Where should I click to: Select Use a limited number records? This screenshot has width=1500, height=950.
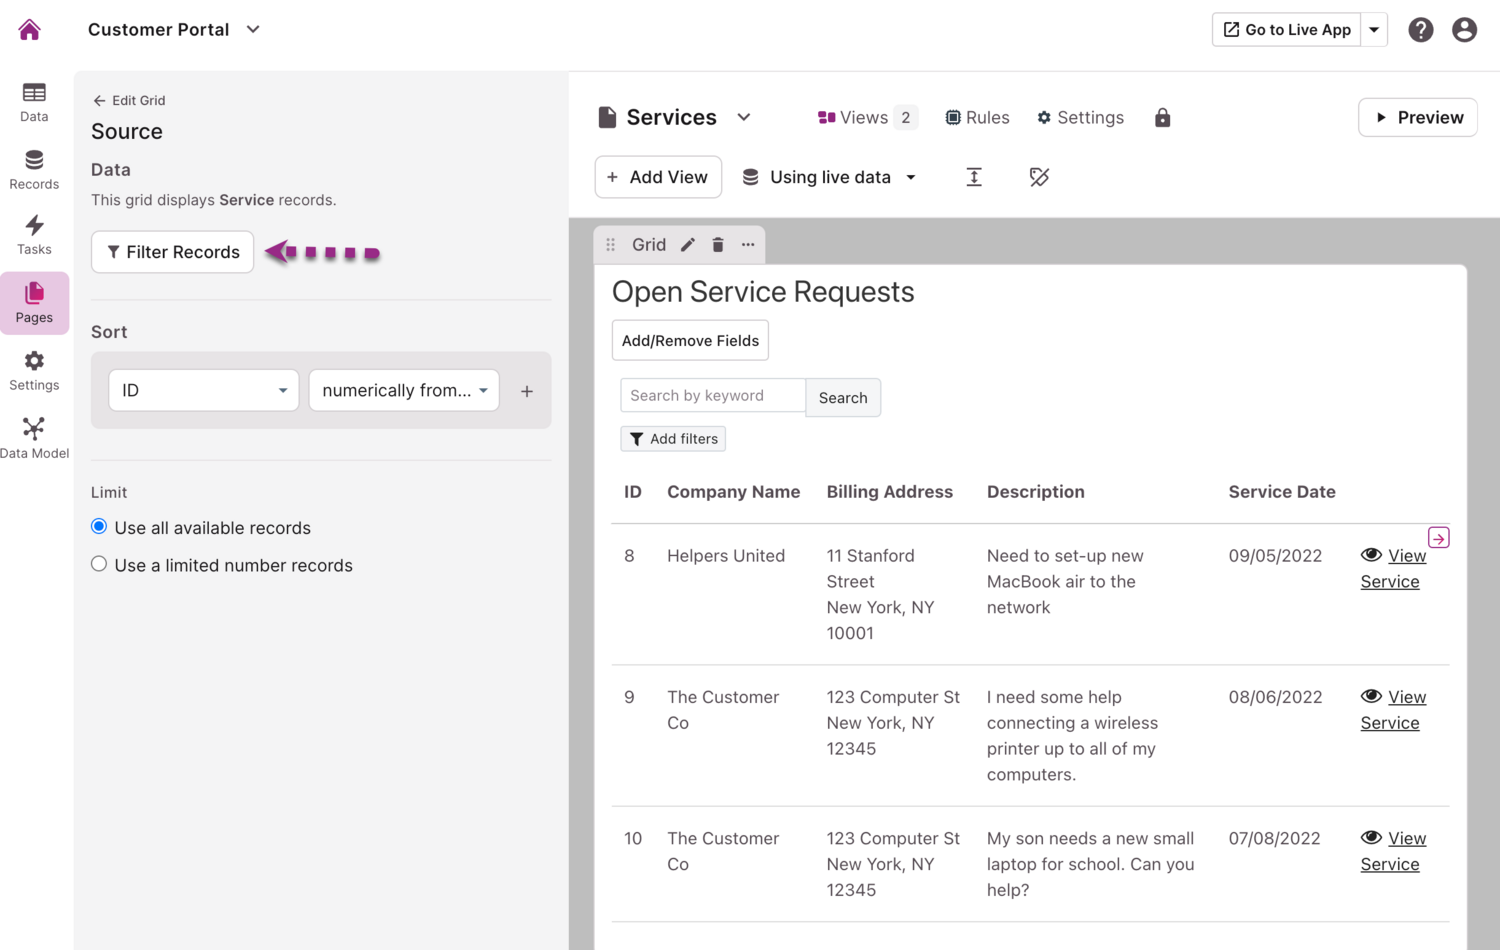[x=99, y=564]
